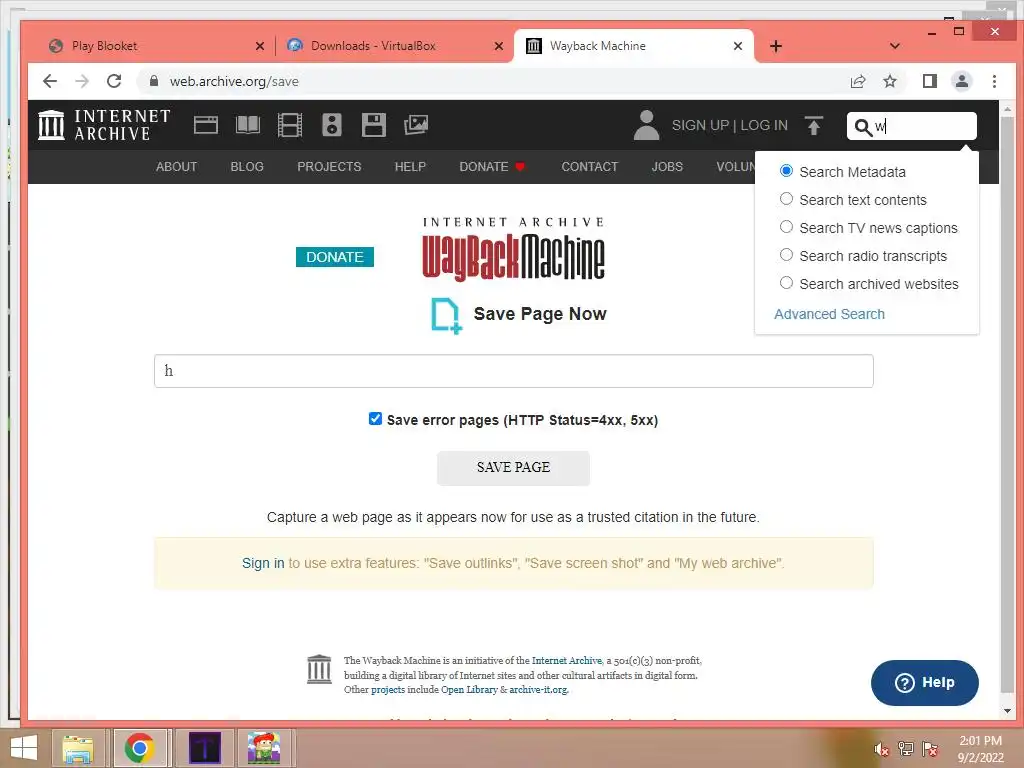
Task: Click LOG IN link
Action: (x=764, y=125)
